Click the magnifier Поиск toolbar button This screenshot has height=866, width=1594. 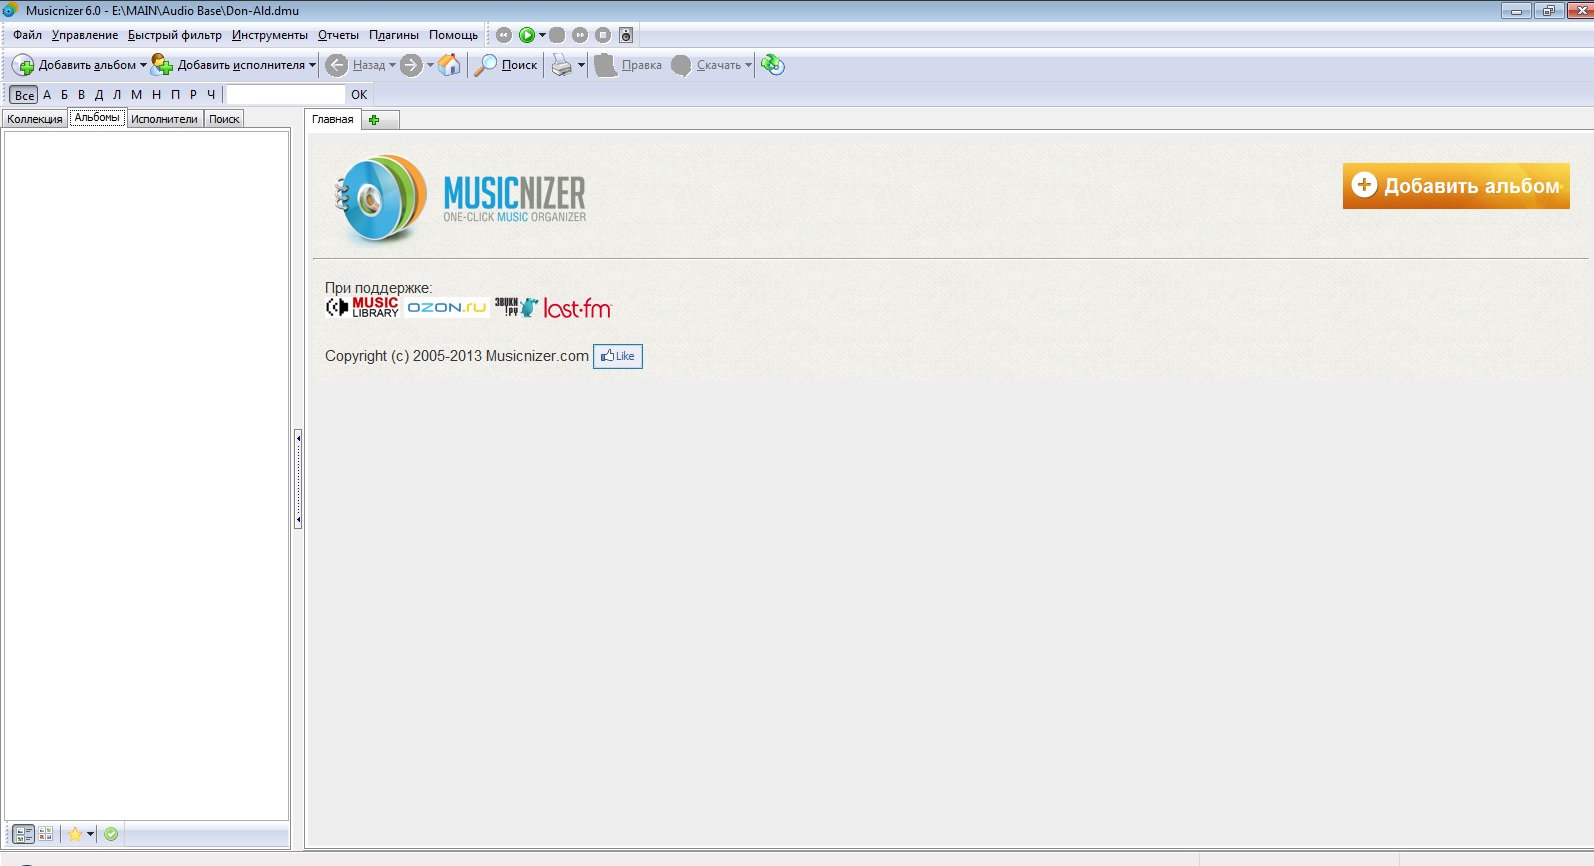506,65
